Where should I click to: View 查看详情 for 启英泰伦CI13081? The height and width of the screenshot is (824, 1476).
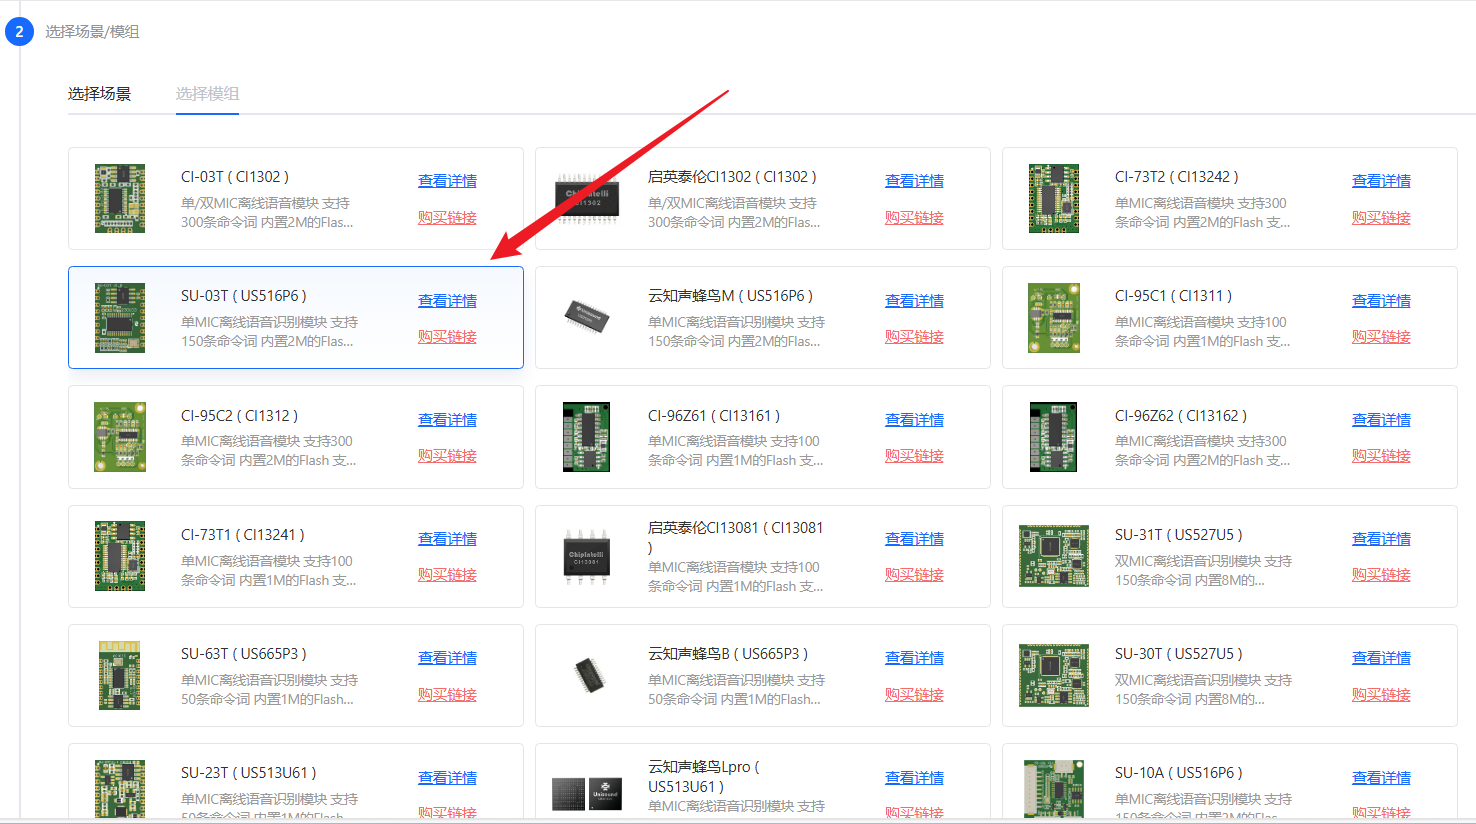point(914,539)
